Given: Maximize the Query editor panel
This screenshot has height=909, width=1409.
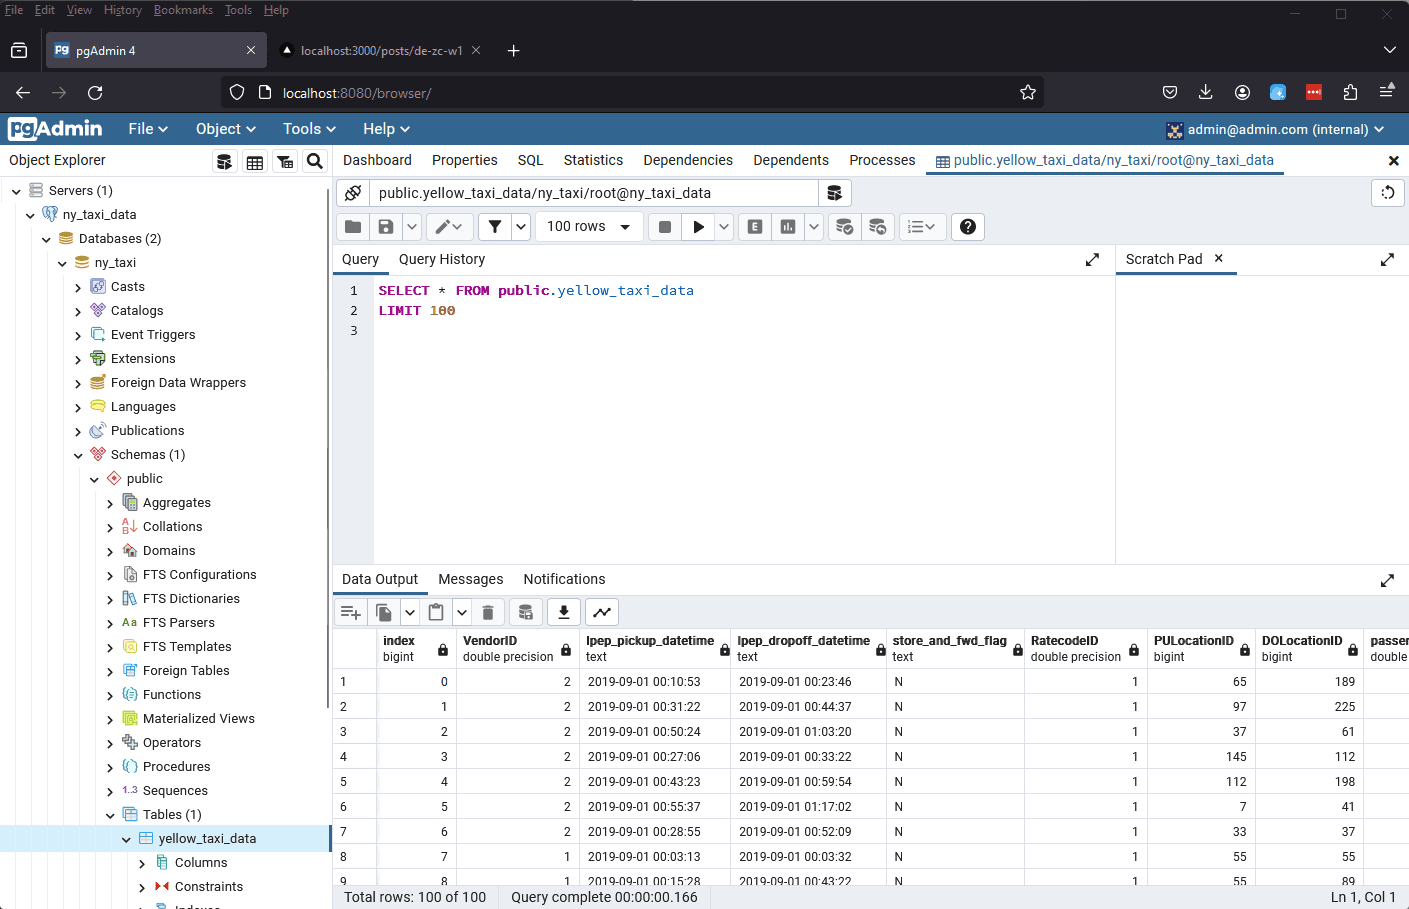Looking at the screenshot, I should click(1092, 260).
